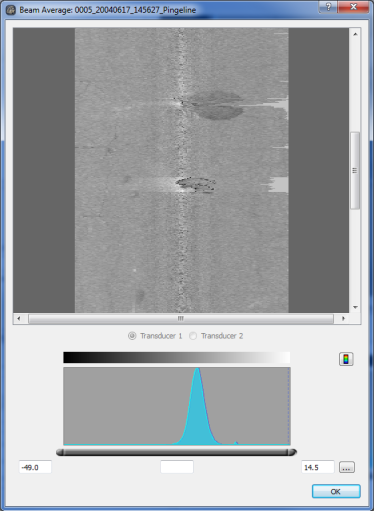Click the left handle of range slider

point(60,452)
